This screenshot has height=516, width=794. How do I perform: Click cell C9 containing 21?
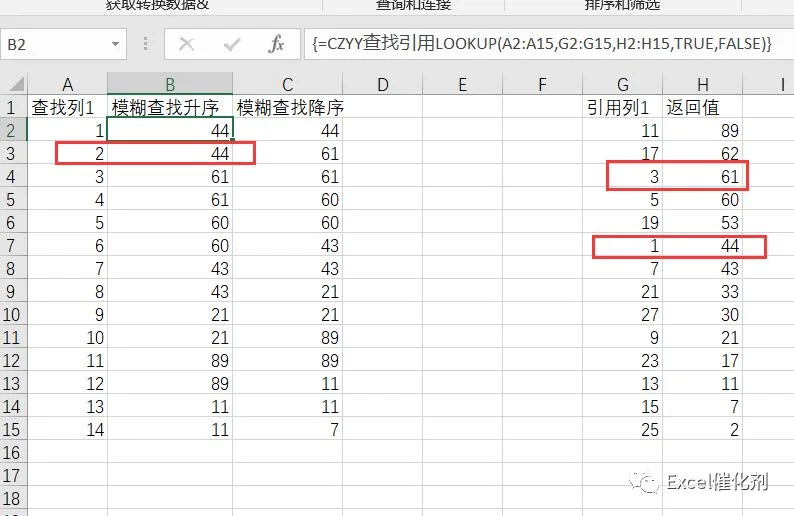tap(288, 291)
